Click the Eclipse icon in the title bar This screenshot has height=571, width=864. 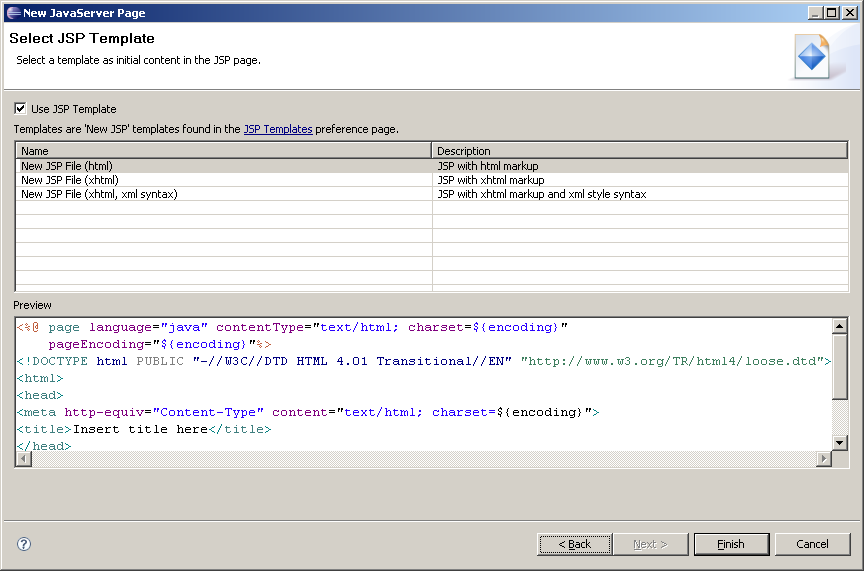(x=14, y=13)
